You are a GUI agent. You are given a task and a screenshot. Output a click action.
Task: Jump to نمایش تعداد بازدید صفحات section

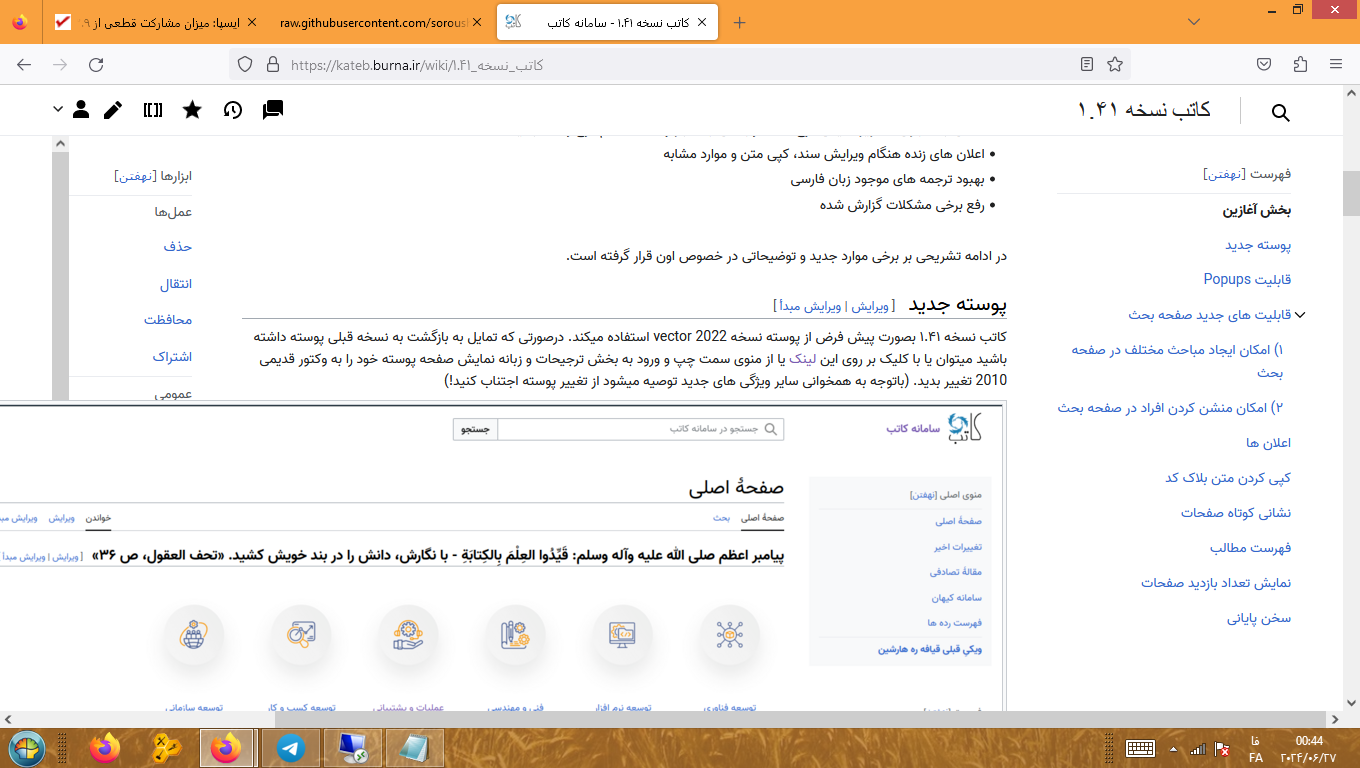tap(1216, 583)
